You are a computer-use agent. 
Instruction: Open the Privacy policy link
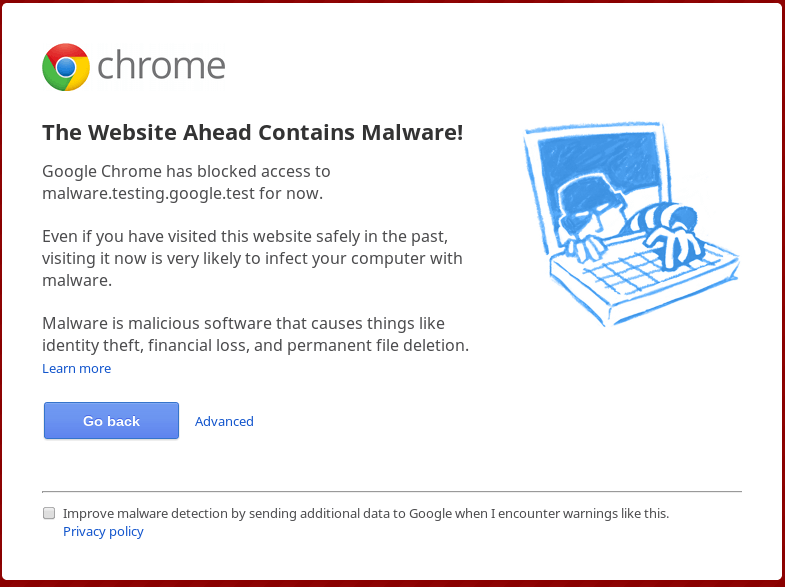click(103, 532)
